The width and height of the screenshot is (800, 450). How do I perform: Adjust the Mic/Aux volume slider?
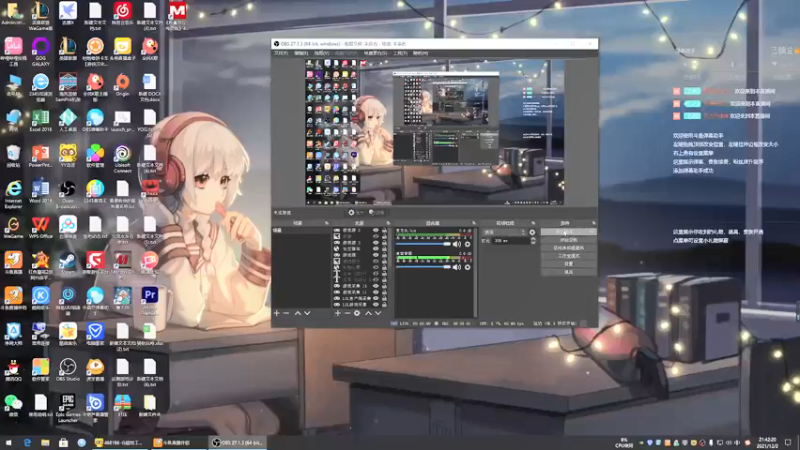pyautogui.click(x=423, y=244)
